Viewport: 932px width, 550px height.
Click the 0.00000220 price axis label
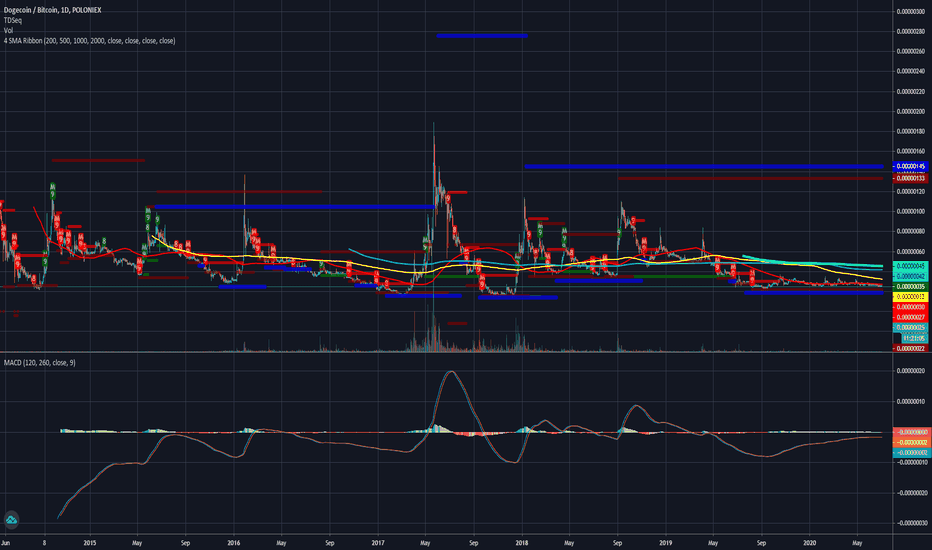(910, 92)
